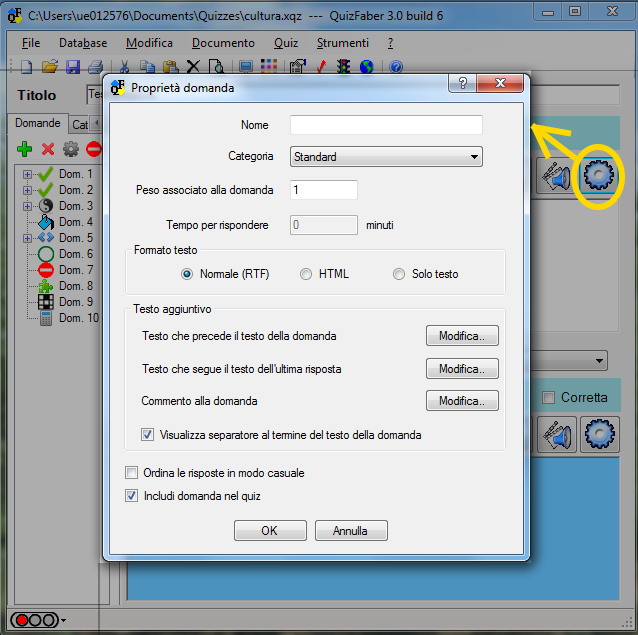Expand the Dom. 5 tree node
This screenshot has width=638, height=635.
pyautogui.click(x=25, y=238)
